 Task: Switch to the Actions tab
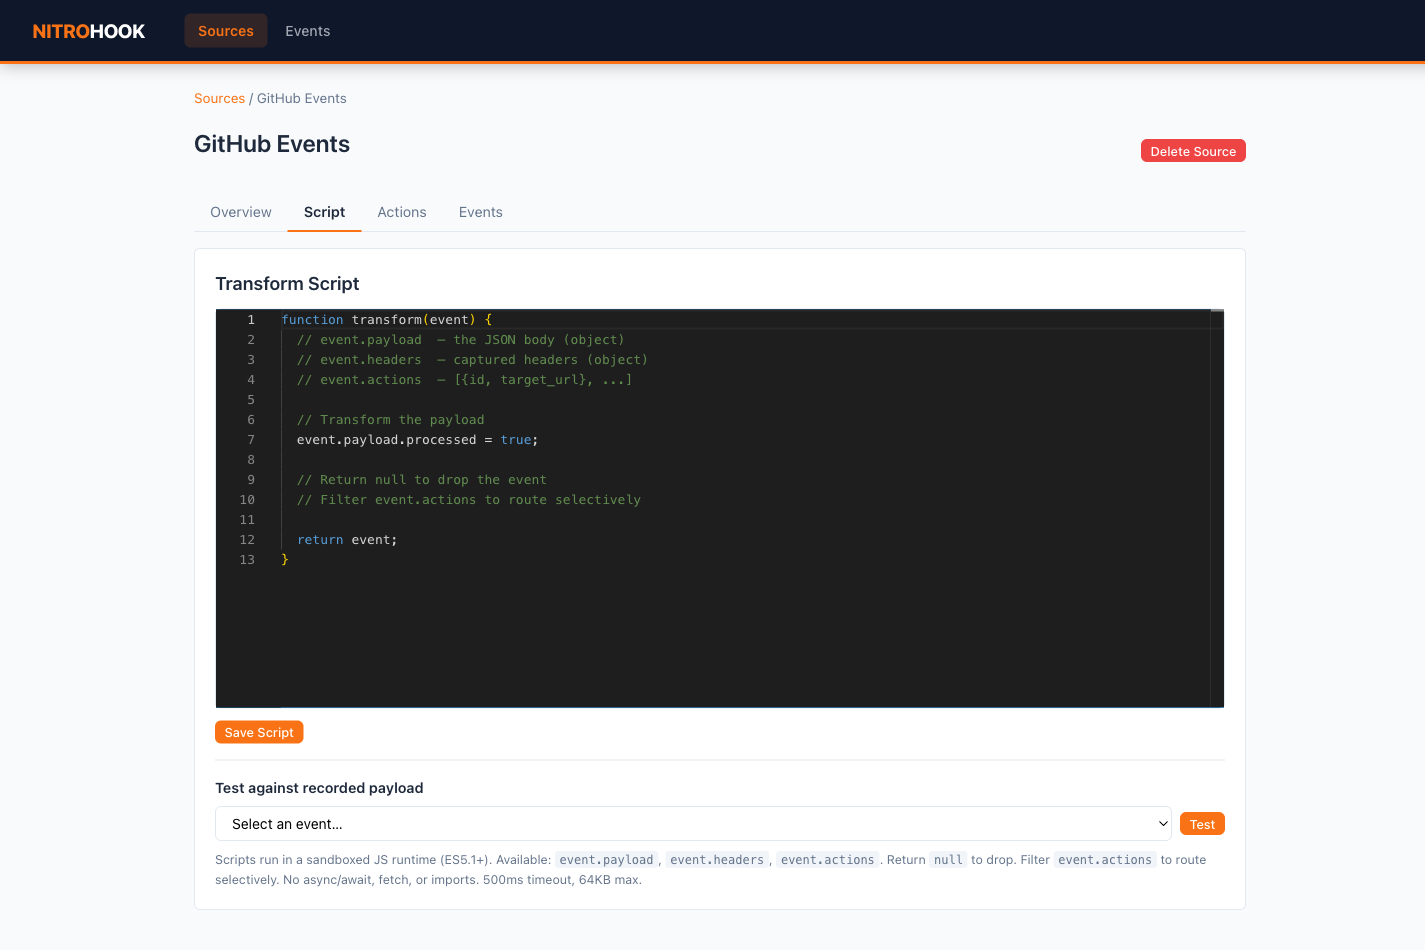(402, 212)
